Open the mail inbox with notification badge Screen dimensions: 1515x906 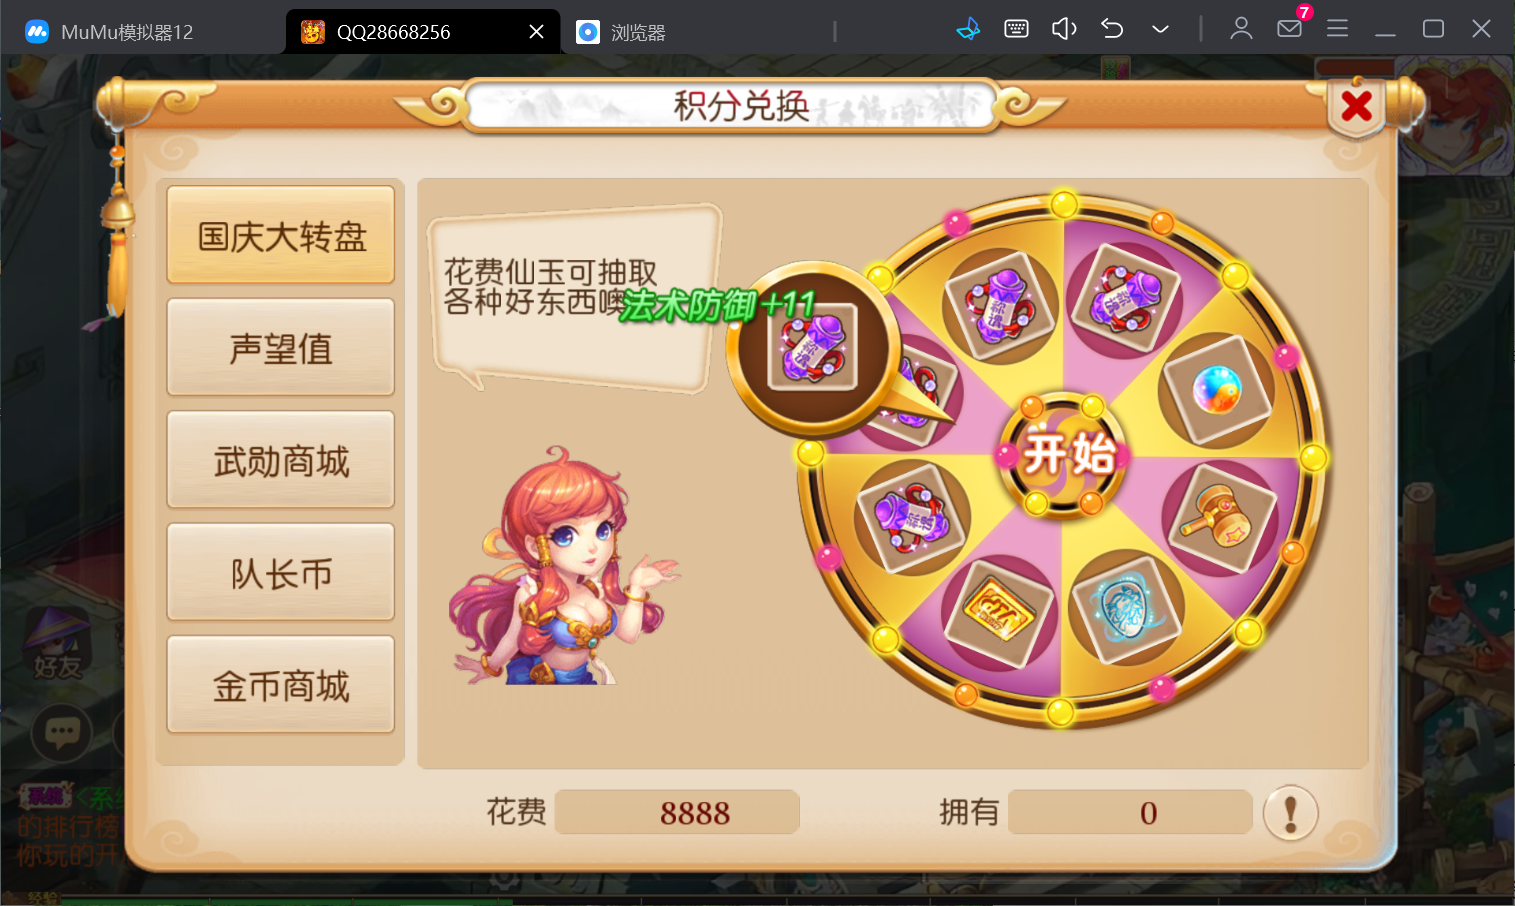1290,27
